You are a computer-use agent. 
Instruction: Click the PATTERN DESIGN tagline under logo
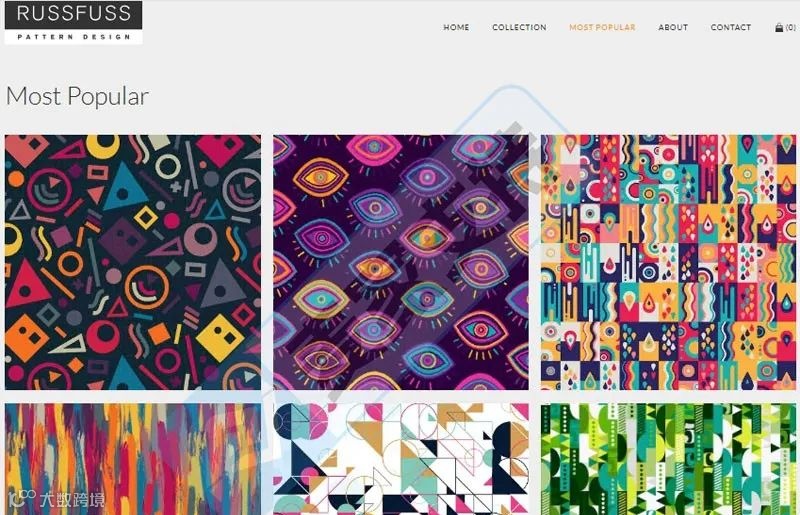coord(73,37)
